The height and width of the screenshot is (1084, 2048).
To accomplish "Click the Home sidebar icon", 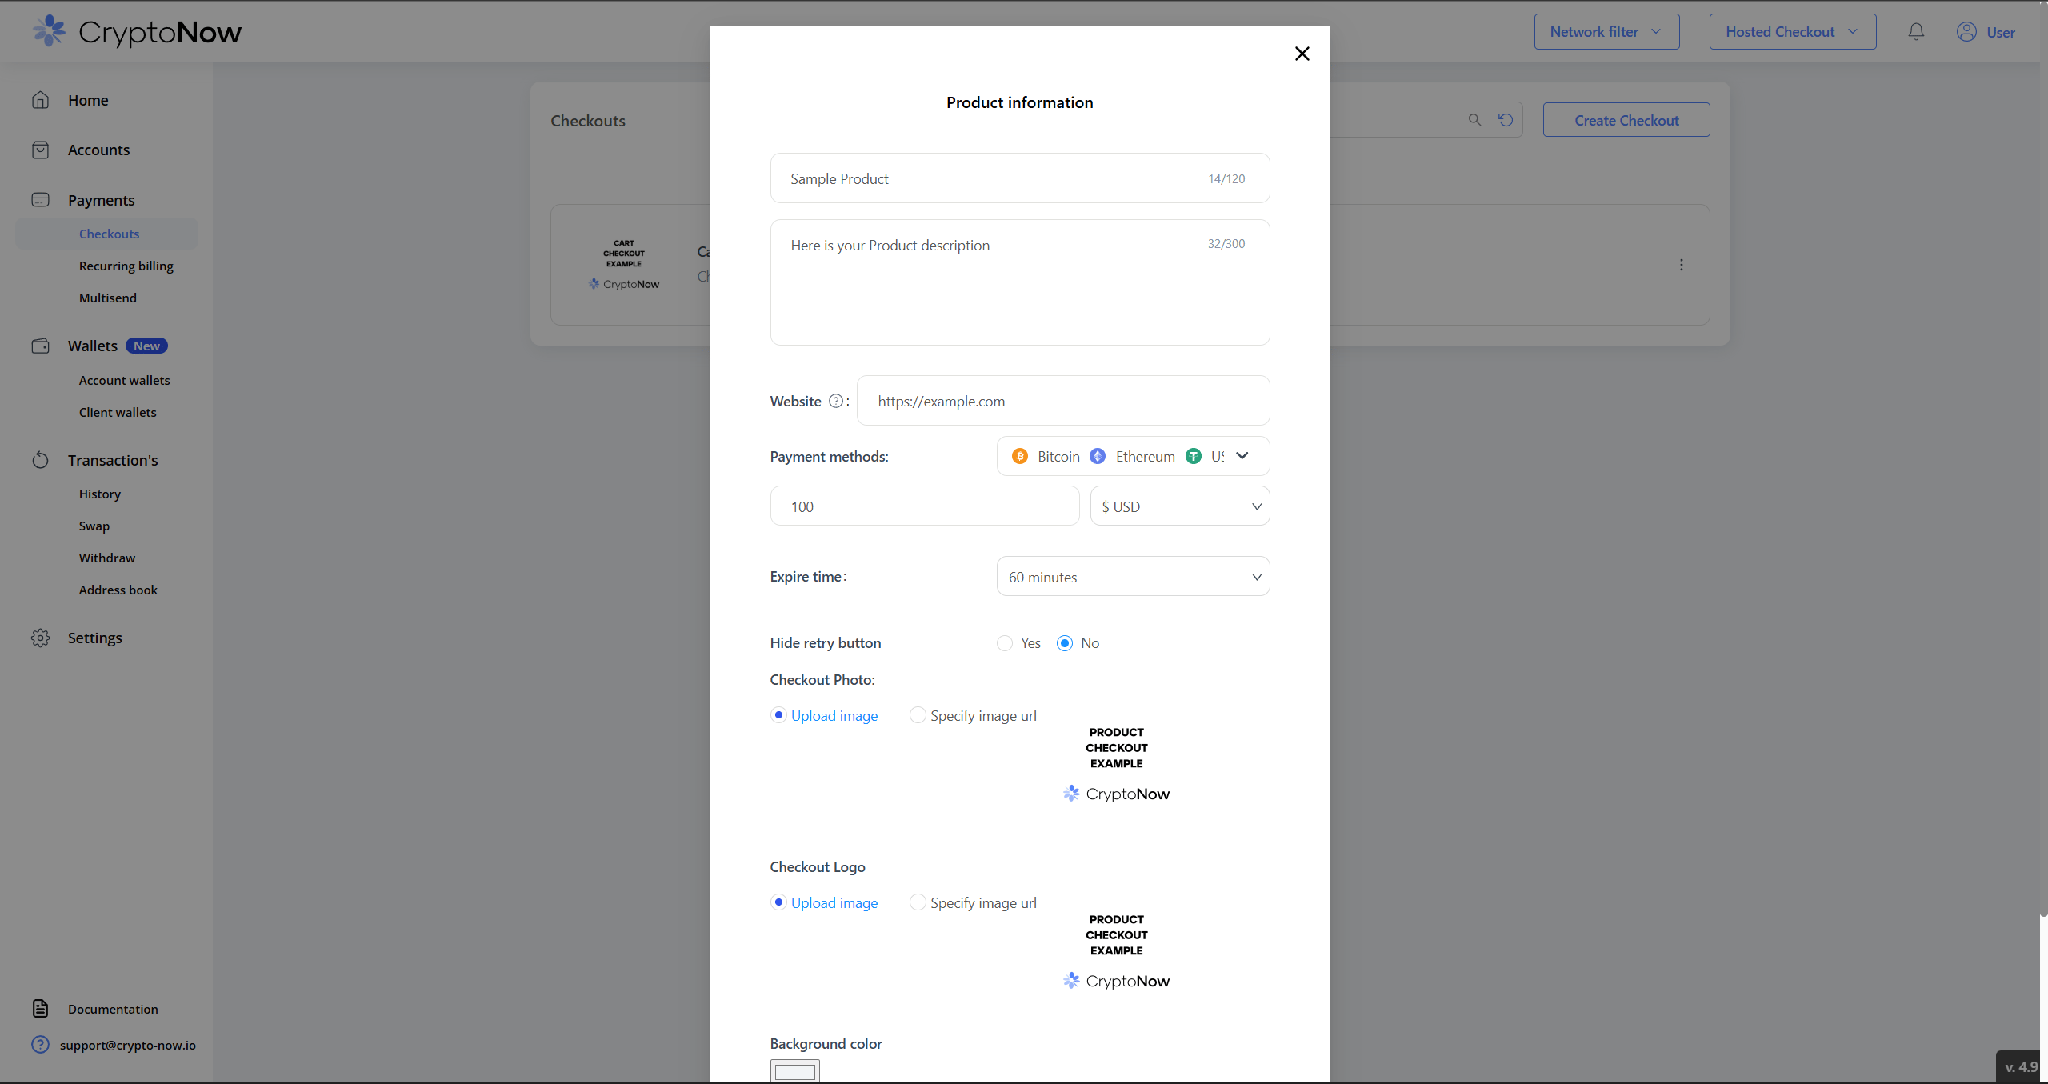I will [40, 100].
